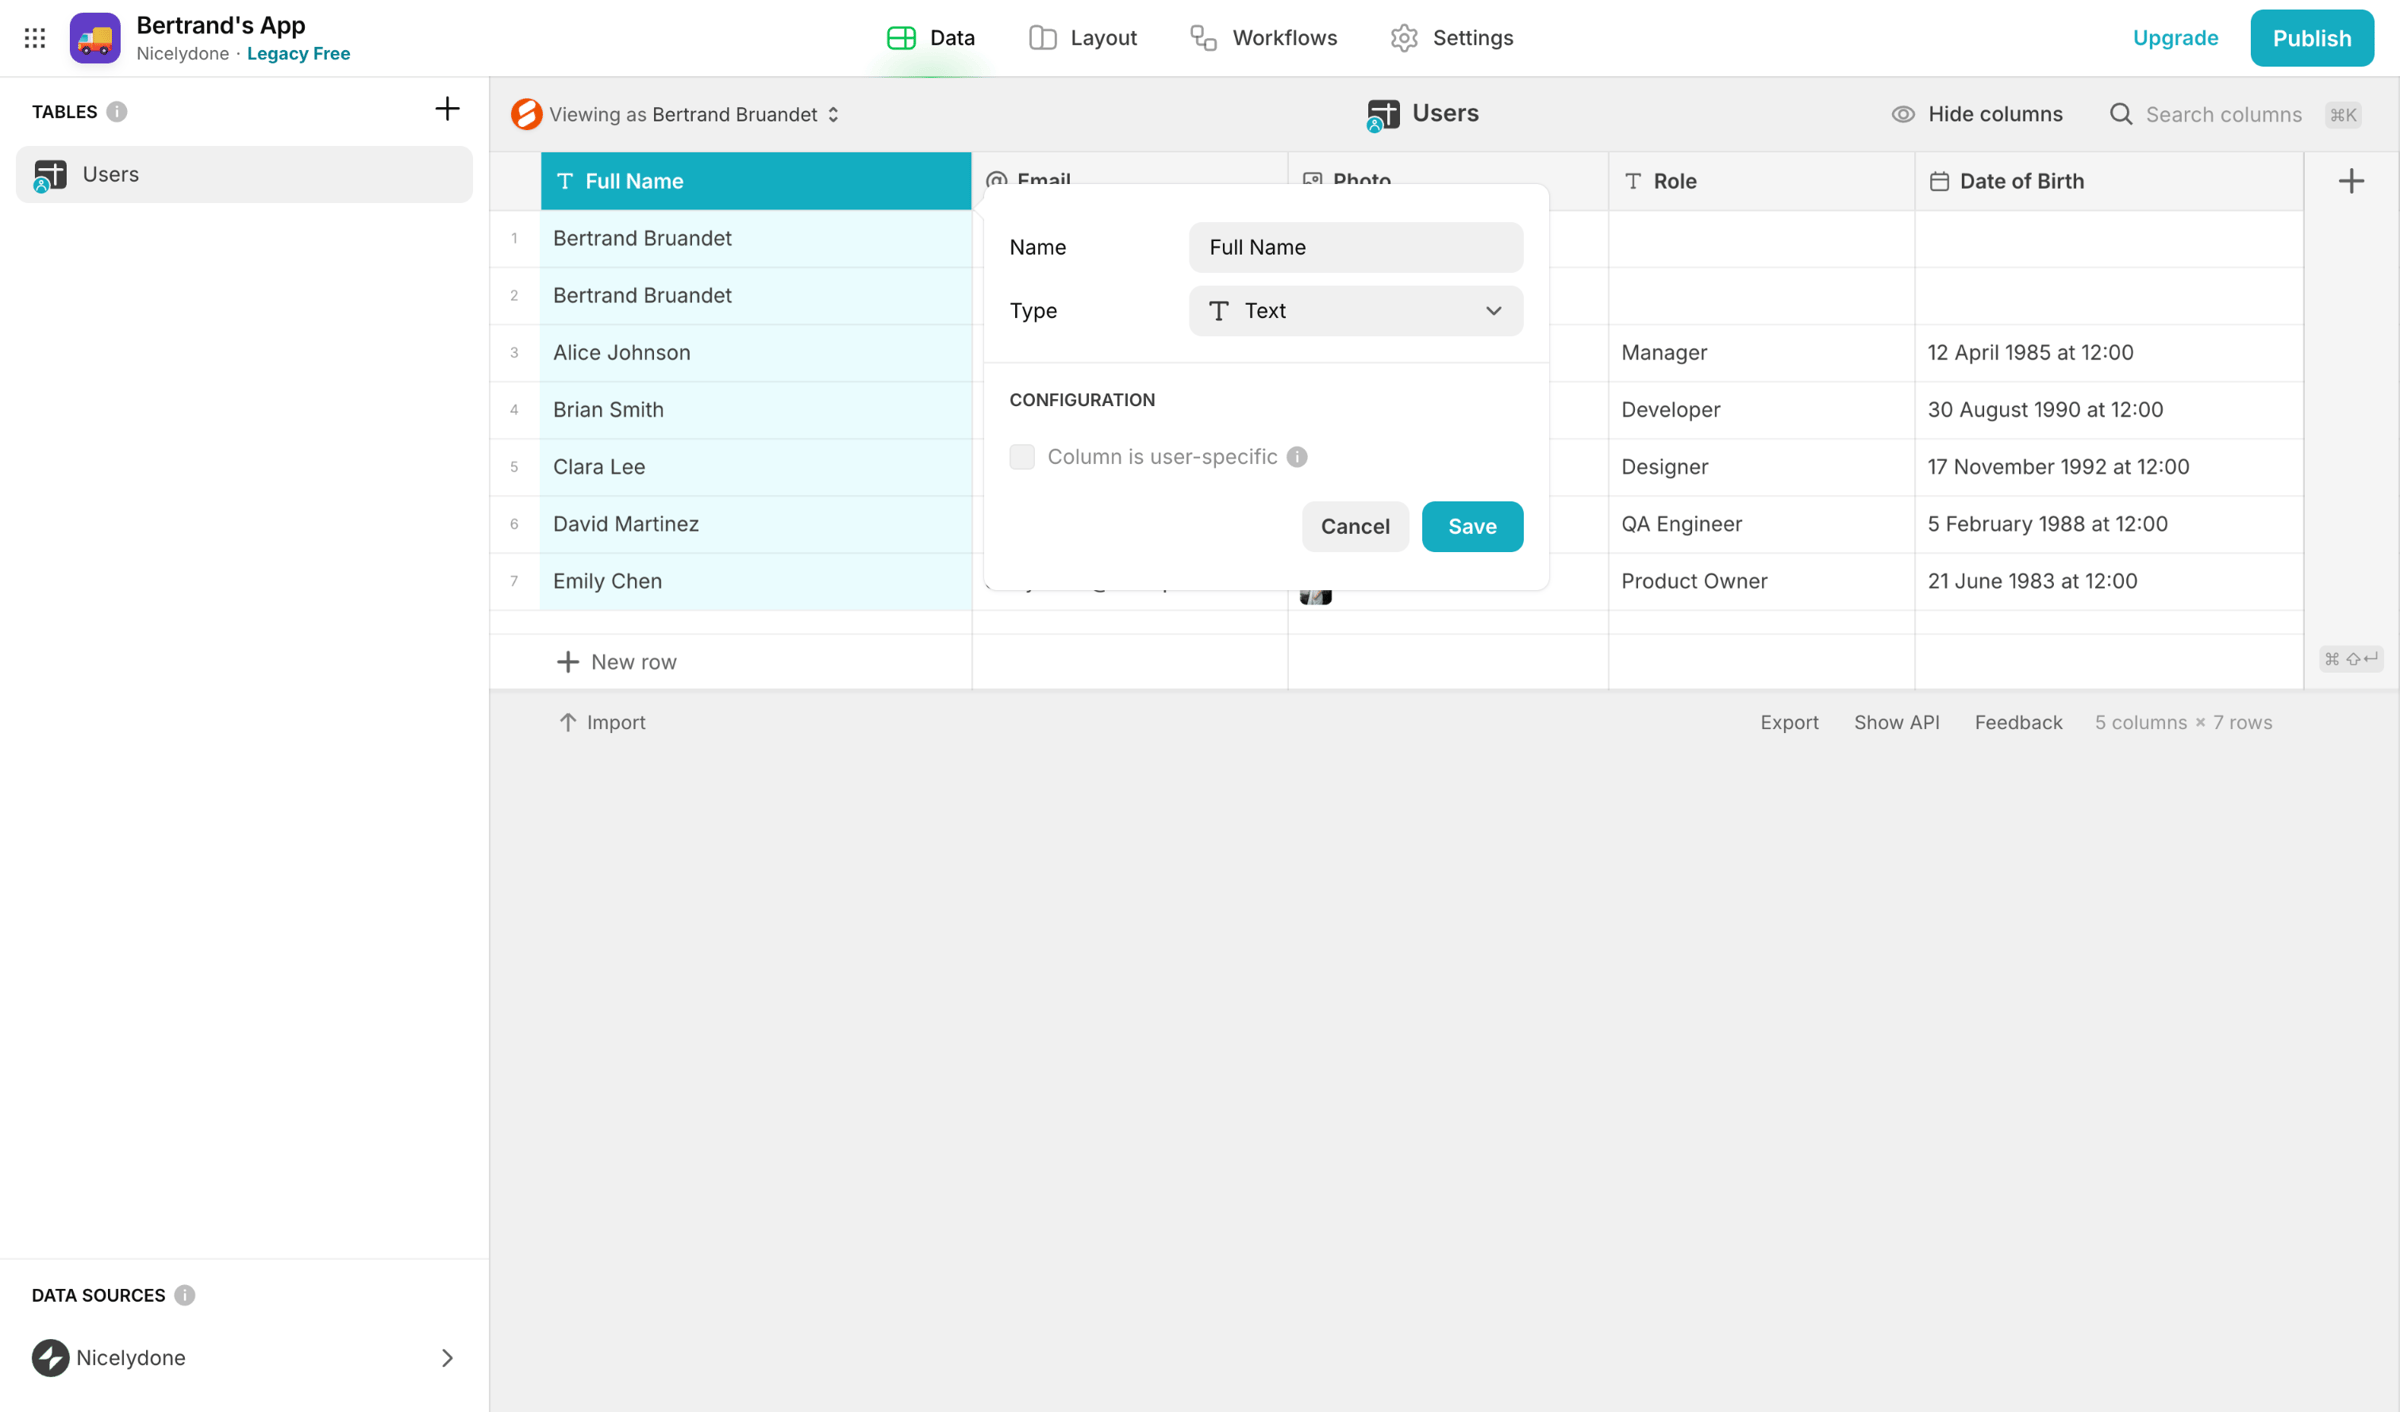The image size is (2400, 1412).
Task: Select the Emily Chen name cell
Action: click(x=756, y=581)
